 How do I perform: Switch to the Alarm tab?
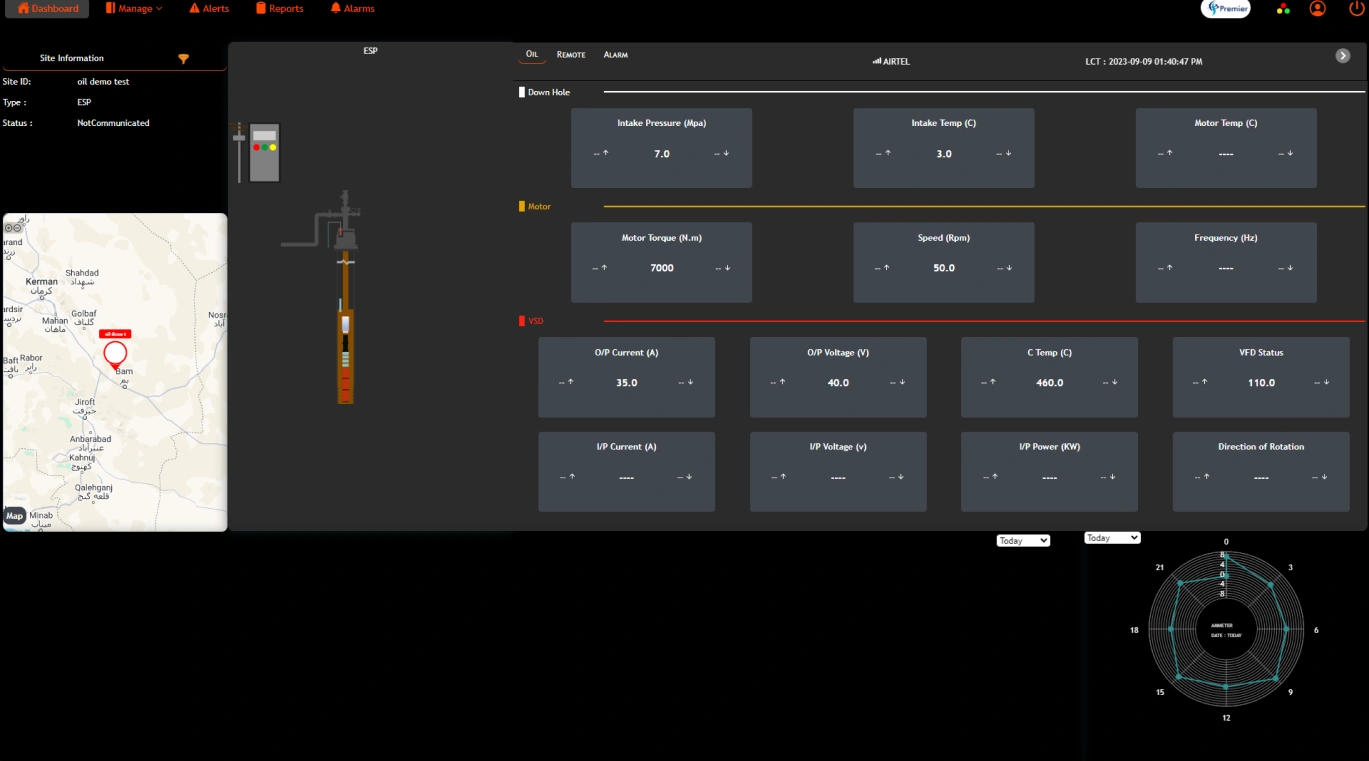615,54
